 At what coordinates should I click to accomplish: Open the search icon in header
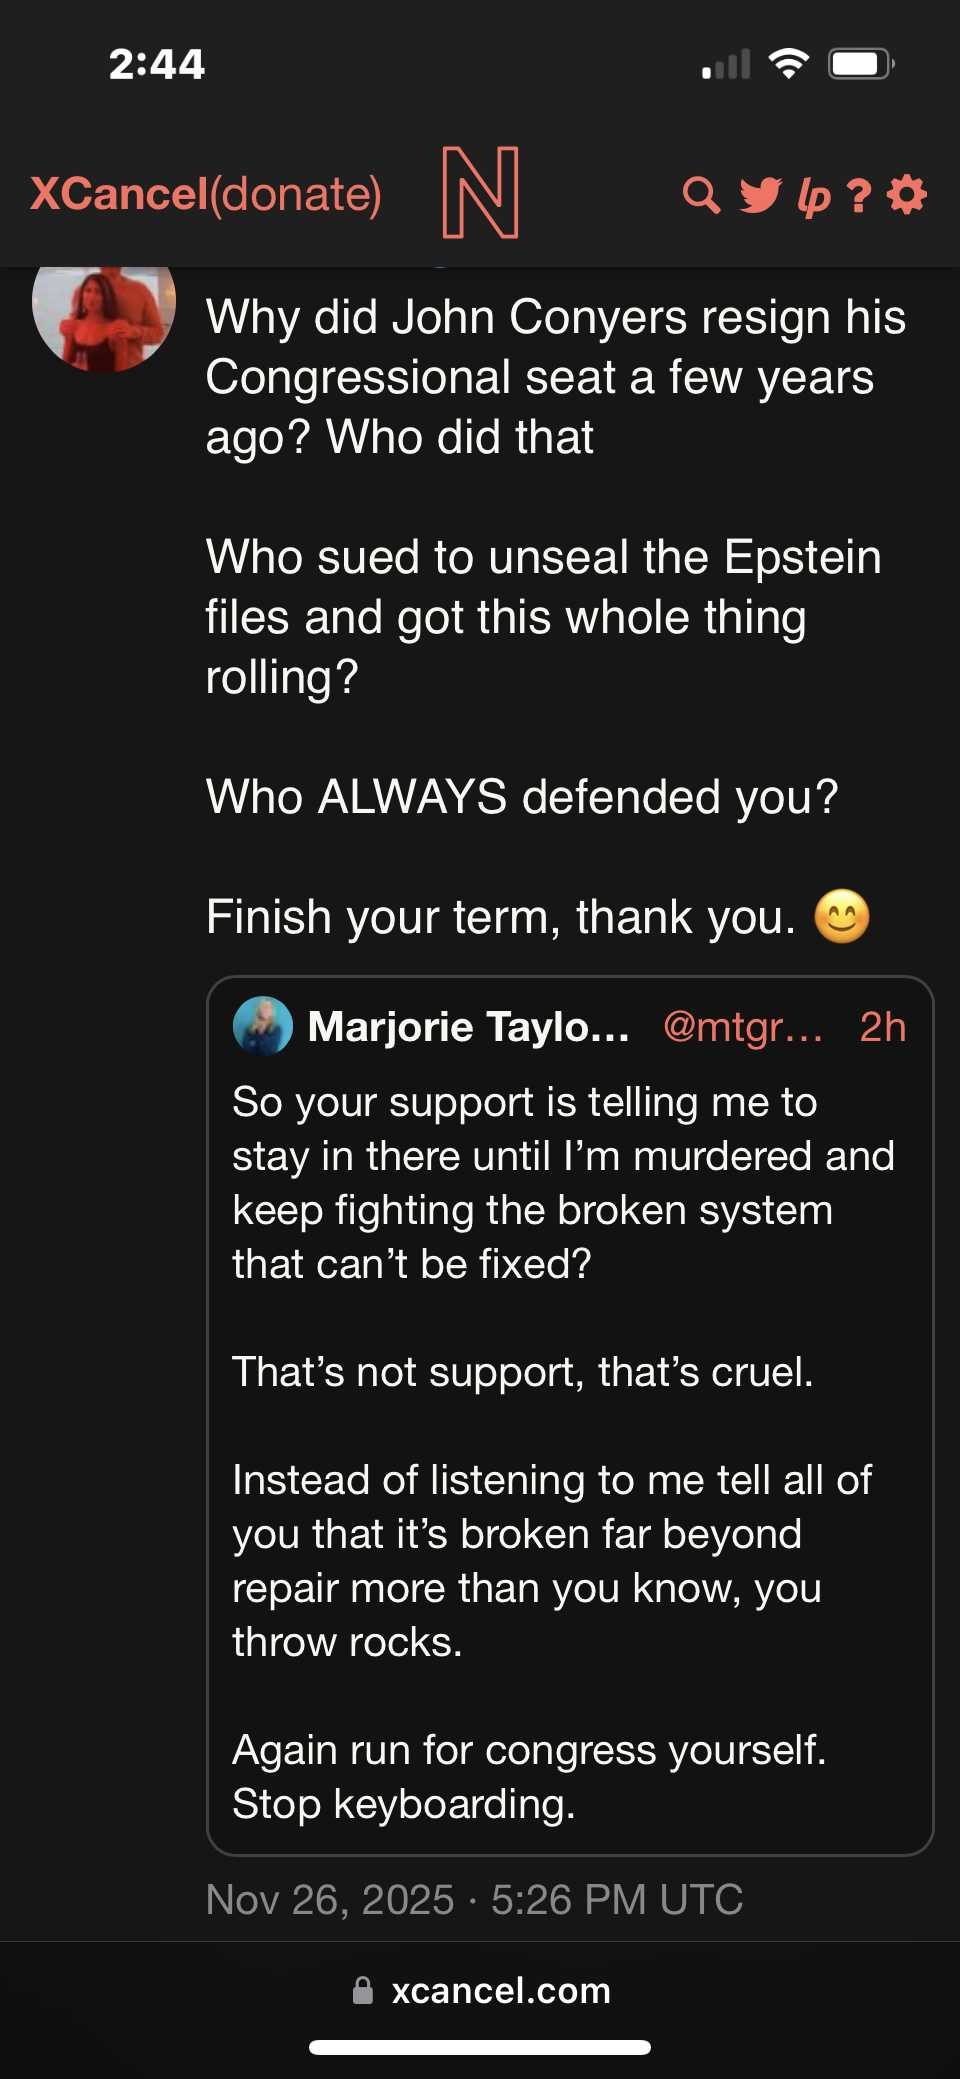[x=701, y=195]
